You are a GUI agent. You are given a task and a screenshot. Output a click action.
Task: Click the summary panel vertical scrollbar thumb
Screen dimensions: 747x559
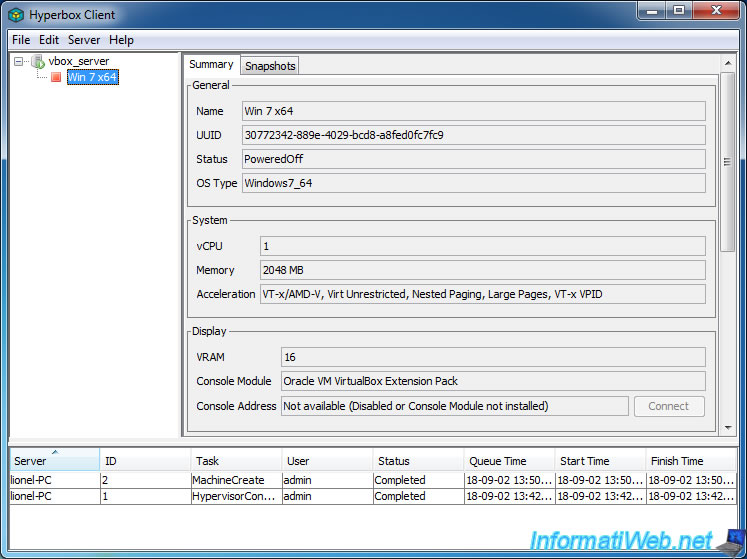[727, 162]
